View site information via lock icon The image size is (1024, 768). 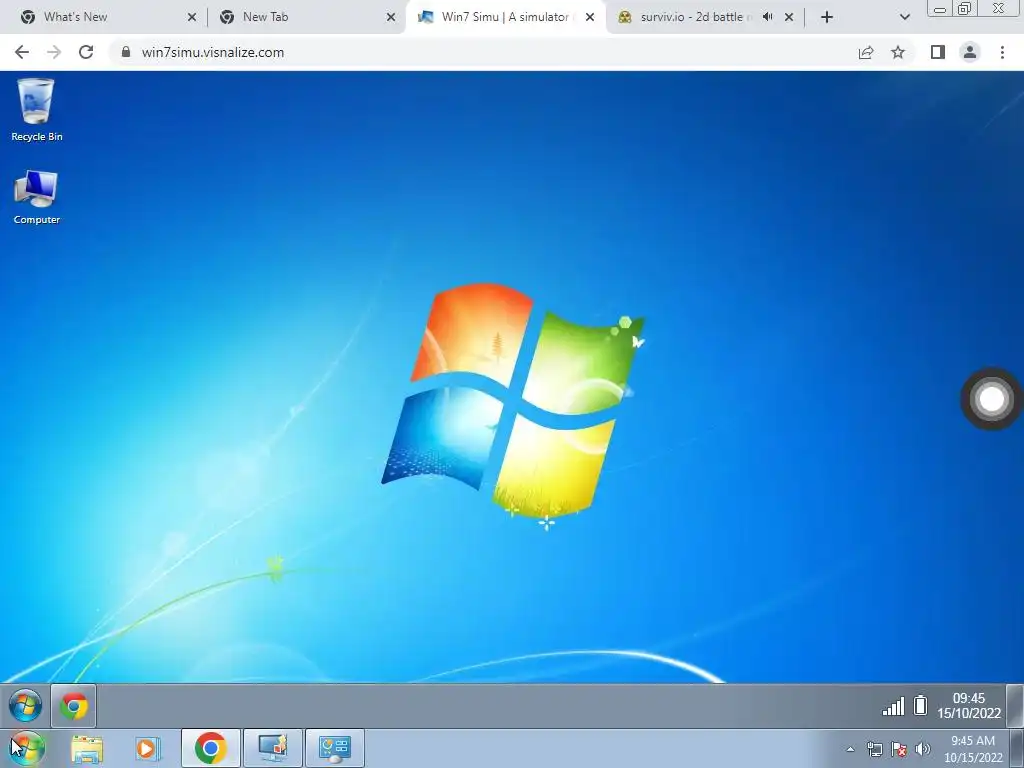(x=126, y=52)
